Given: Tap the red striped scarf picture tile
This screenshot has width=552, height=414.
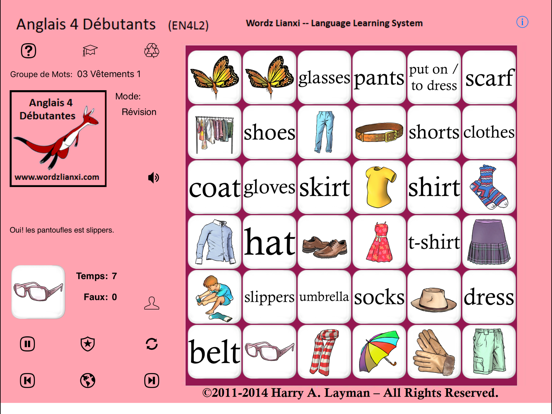Looking at the screenshot, I should tap(324, 352).
